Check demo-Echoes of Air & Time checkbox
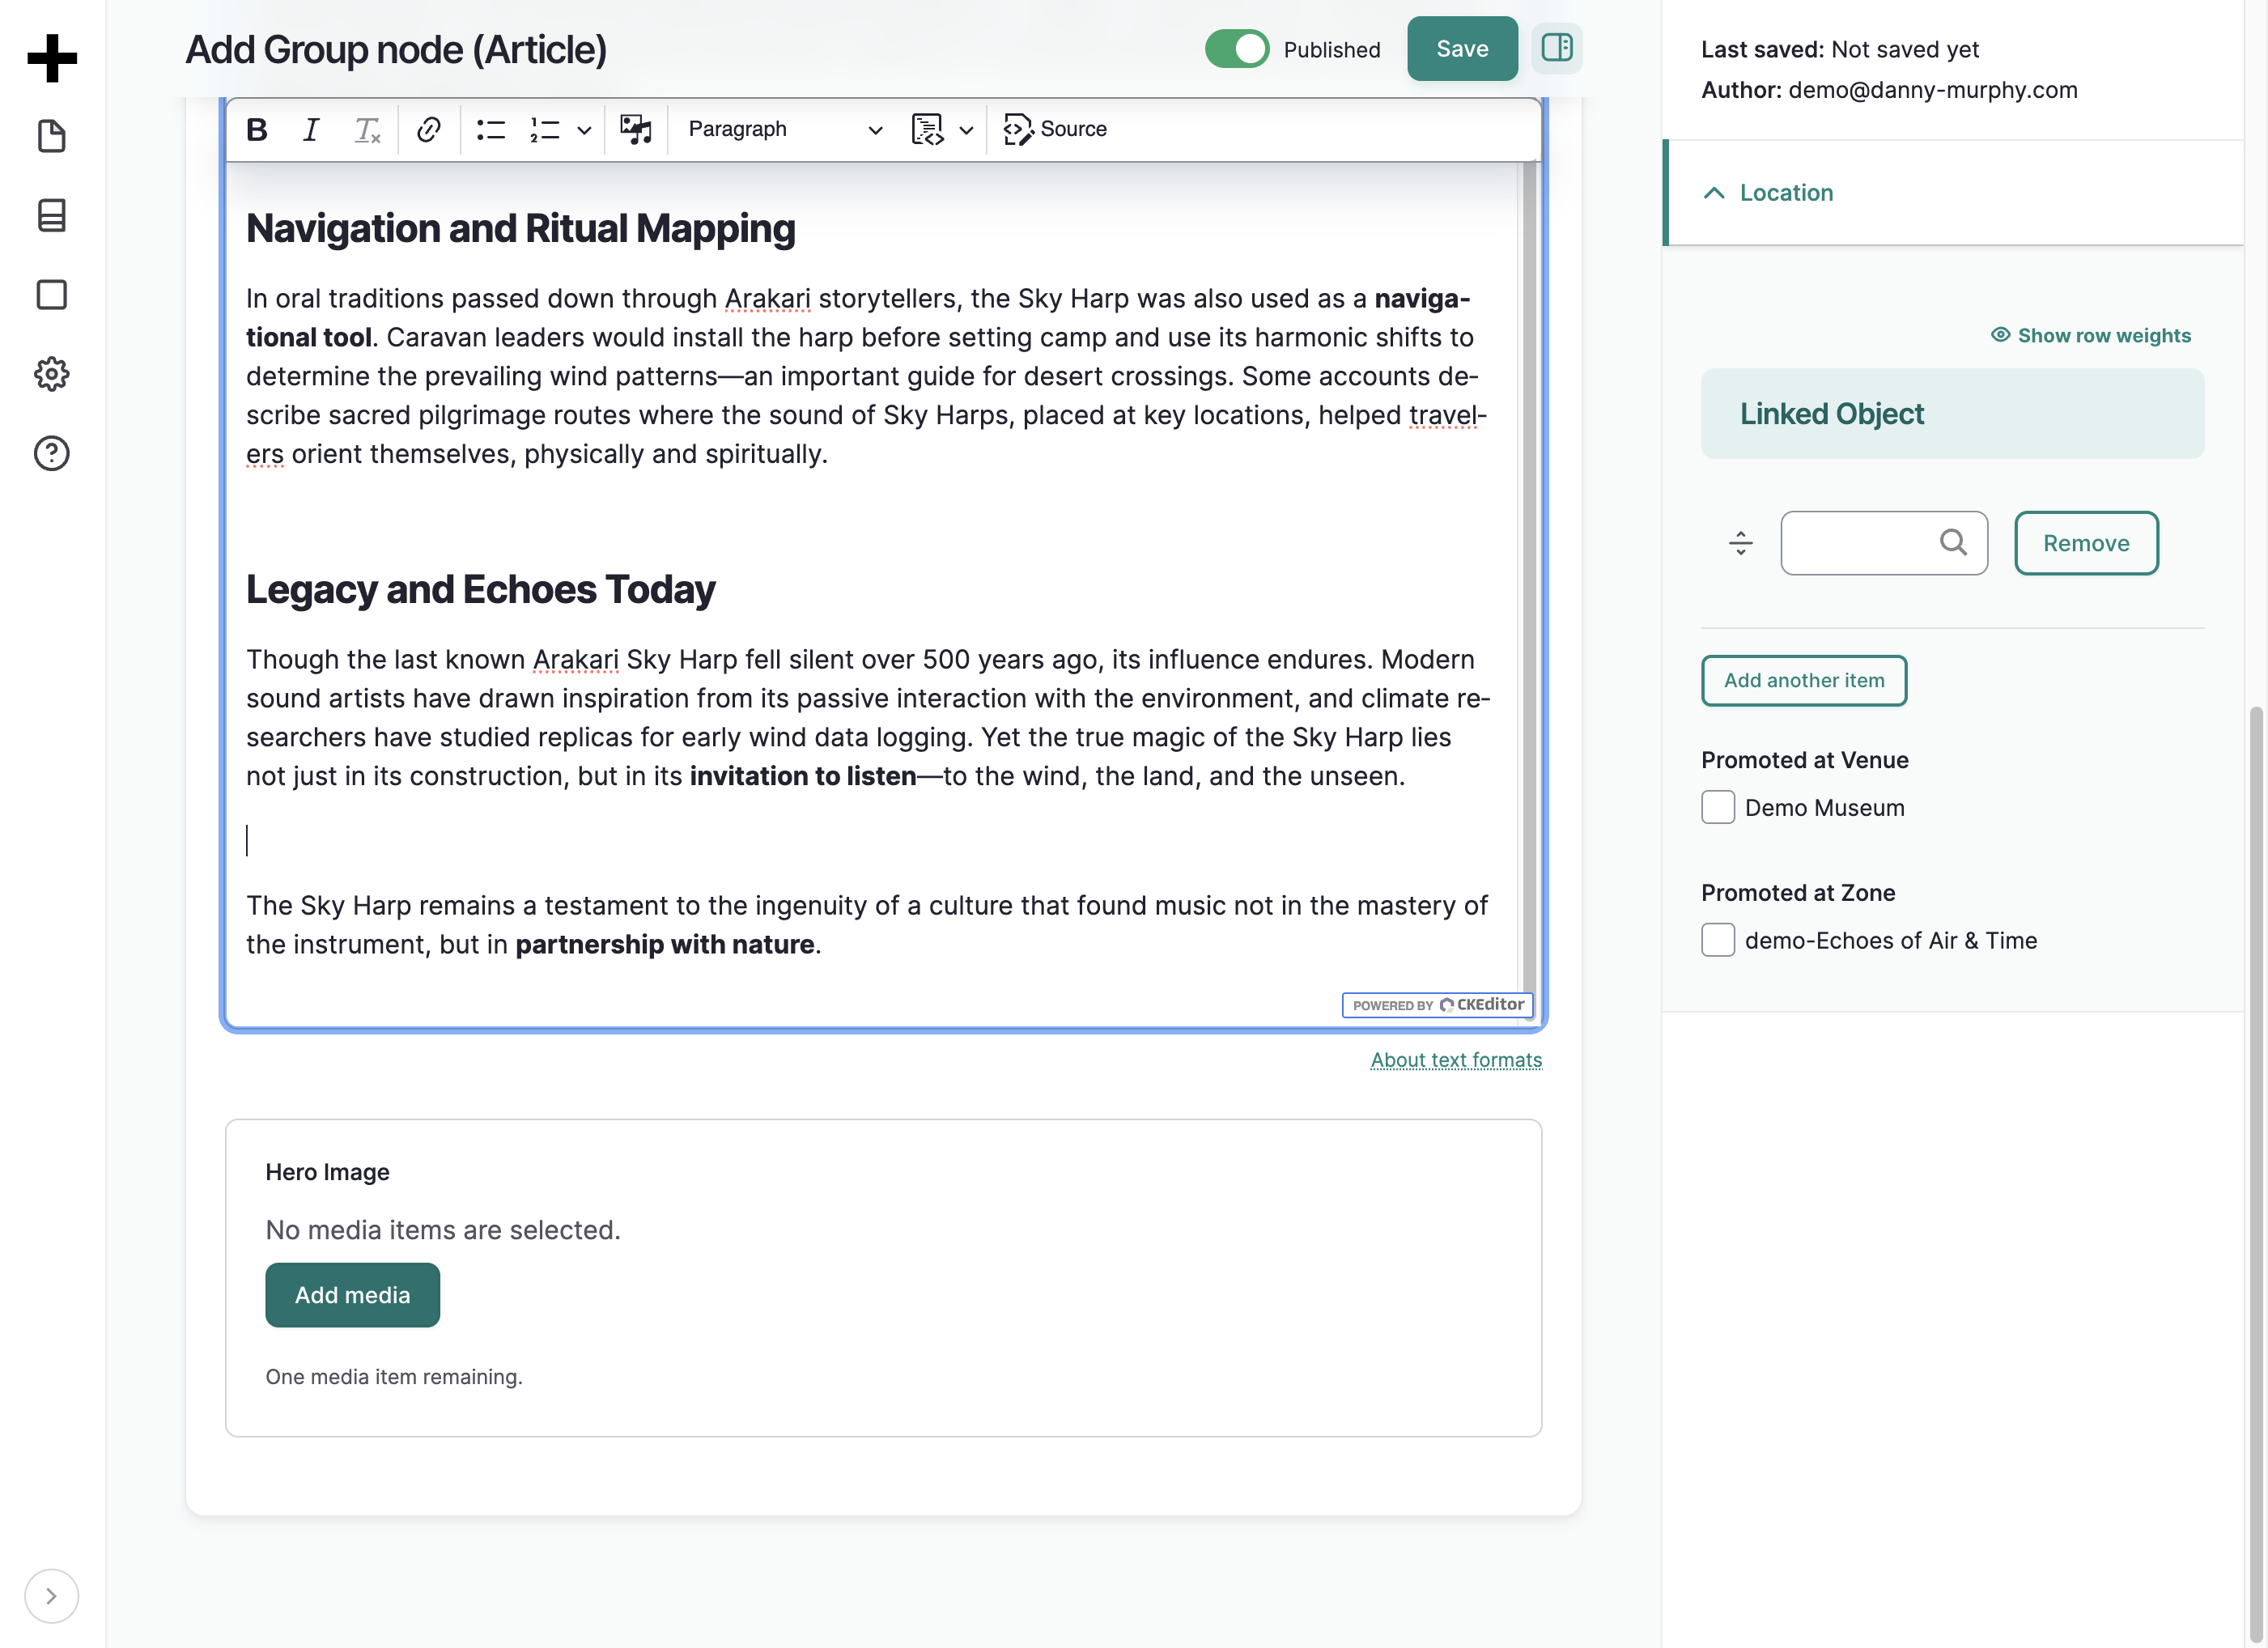 click(1718, 940)
